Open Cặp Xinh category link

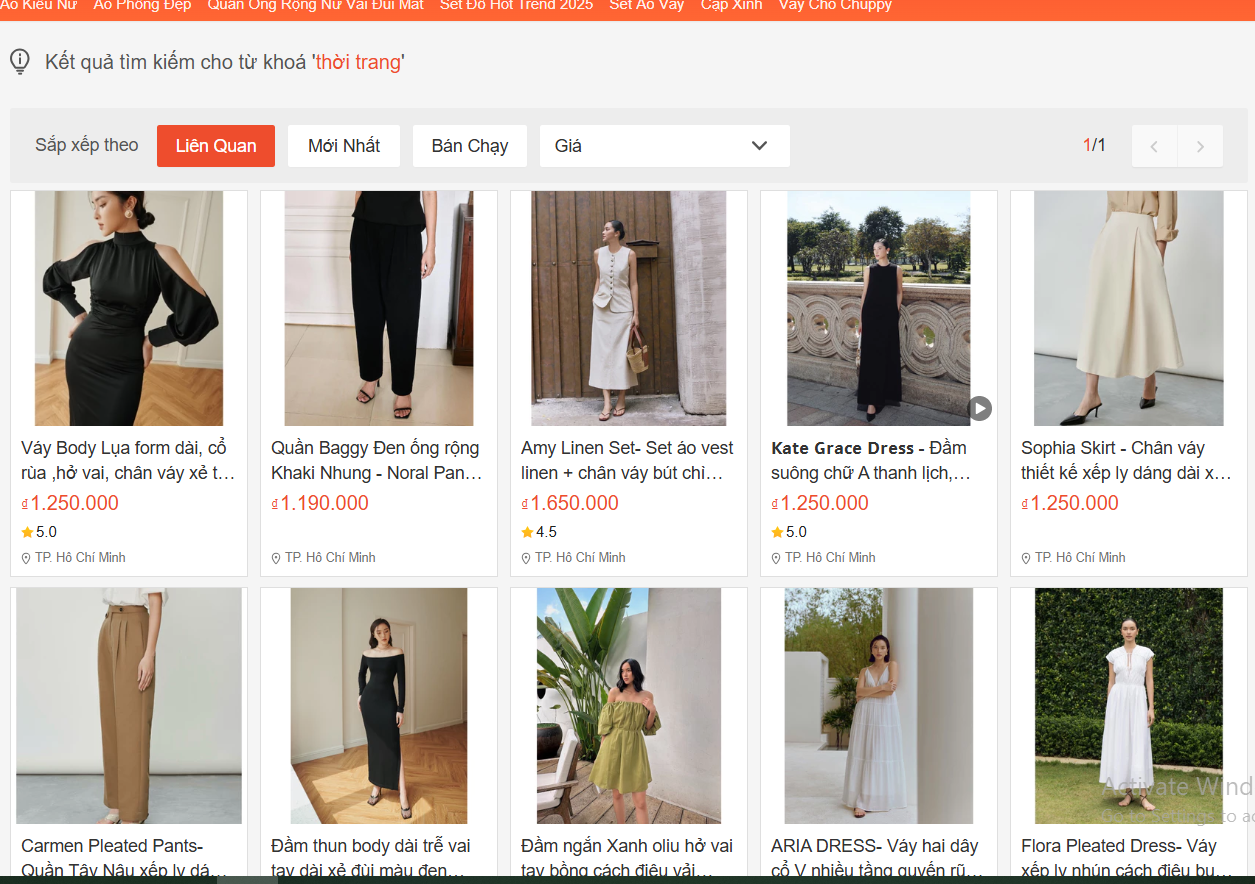click(x=731, y=5)
